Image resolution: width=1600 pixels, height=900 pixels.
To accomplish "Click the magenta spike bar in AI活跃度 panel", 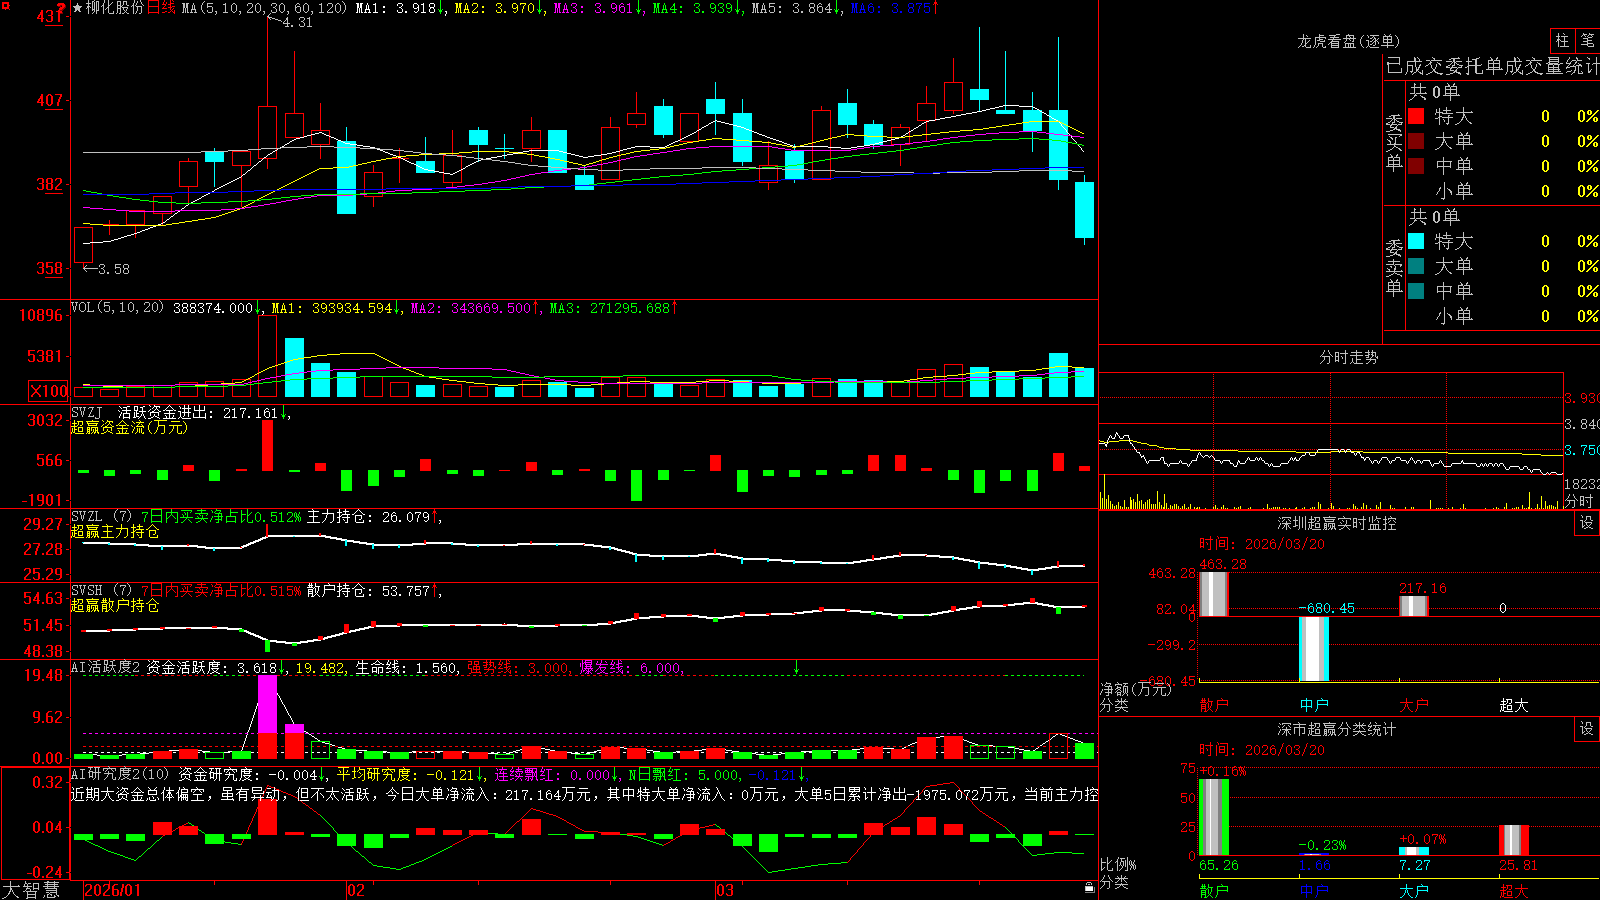I will (x=267, y=704).
